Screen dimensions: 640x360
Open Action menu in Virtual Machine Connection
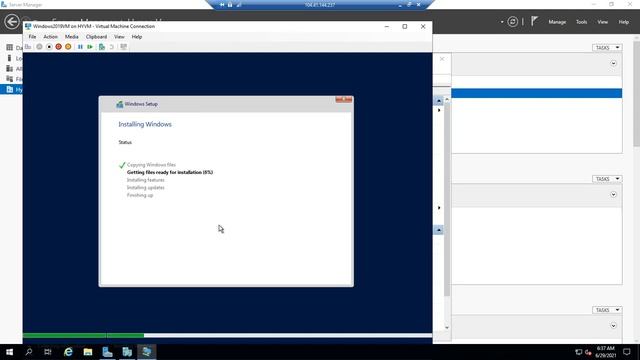51,37
